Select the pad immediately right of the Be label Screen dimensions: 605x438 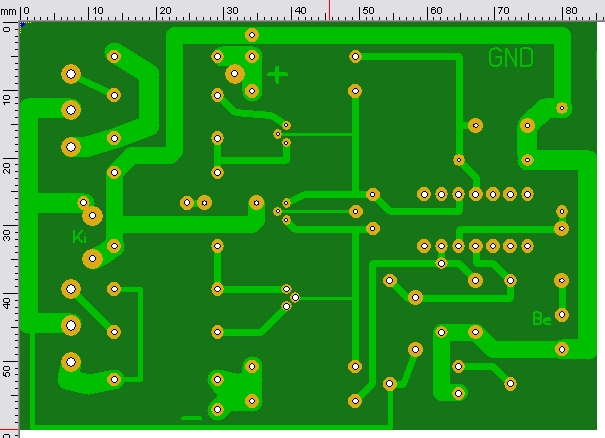(562, 315)
